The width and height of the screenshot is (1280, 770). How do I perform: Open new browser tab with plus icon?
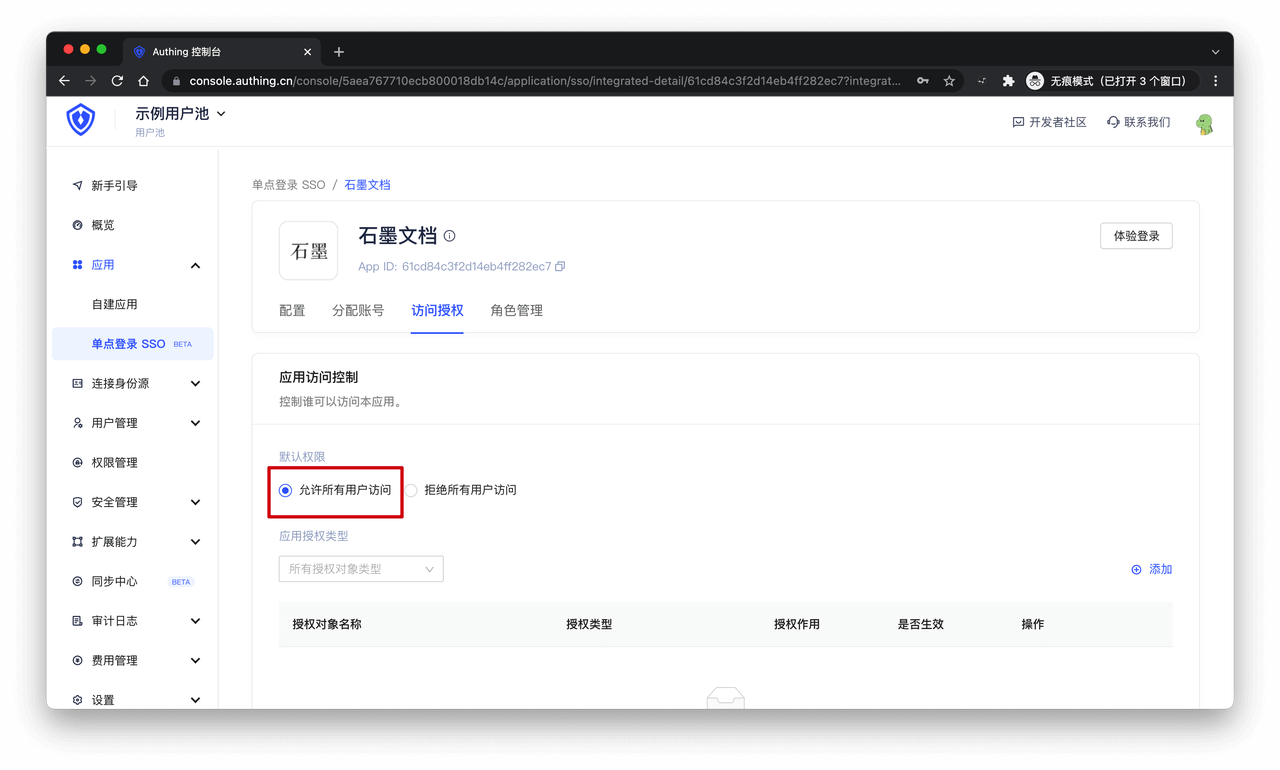(339, 52)
